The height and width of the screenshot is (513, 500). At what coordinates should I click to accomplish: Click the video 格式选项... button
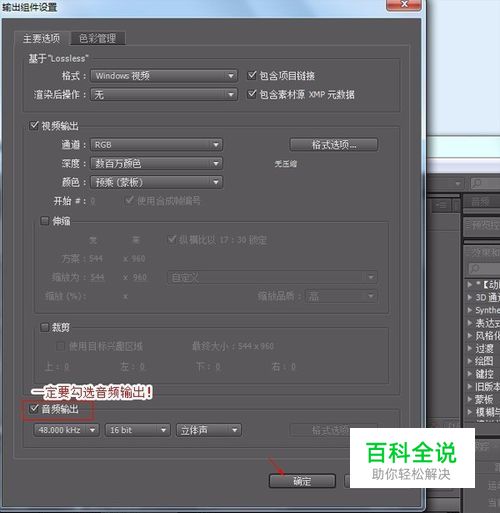334,145
